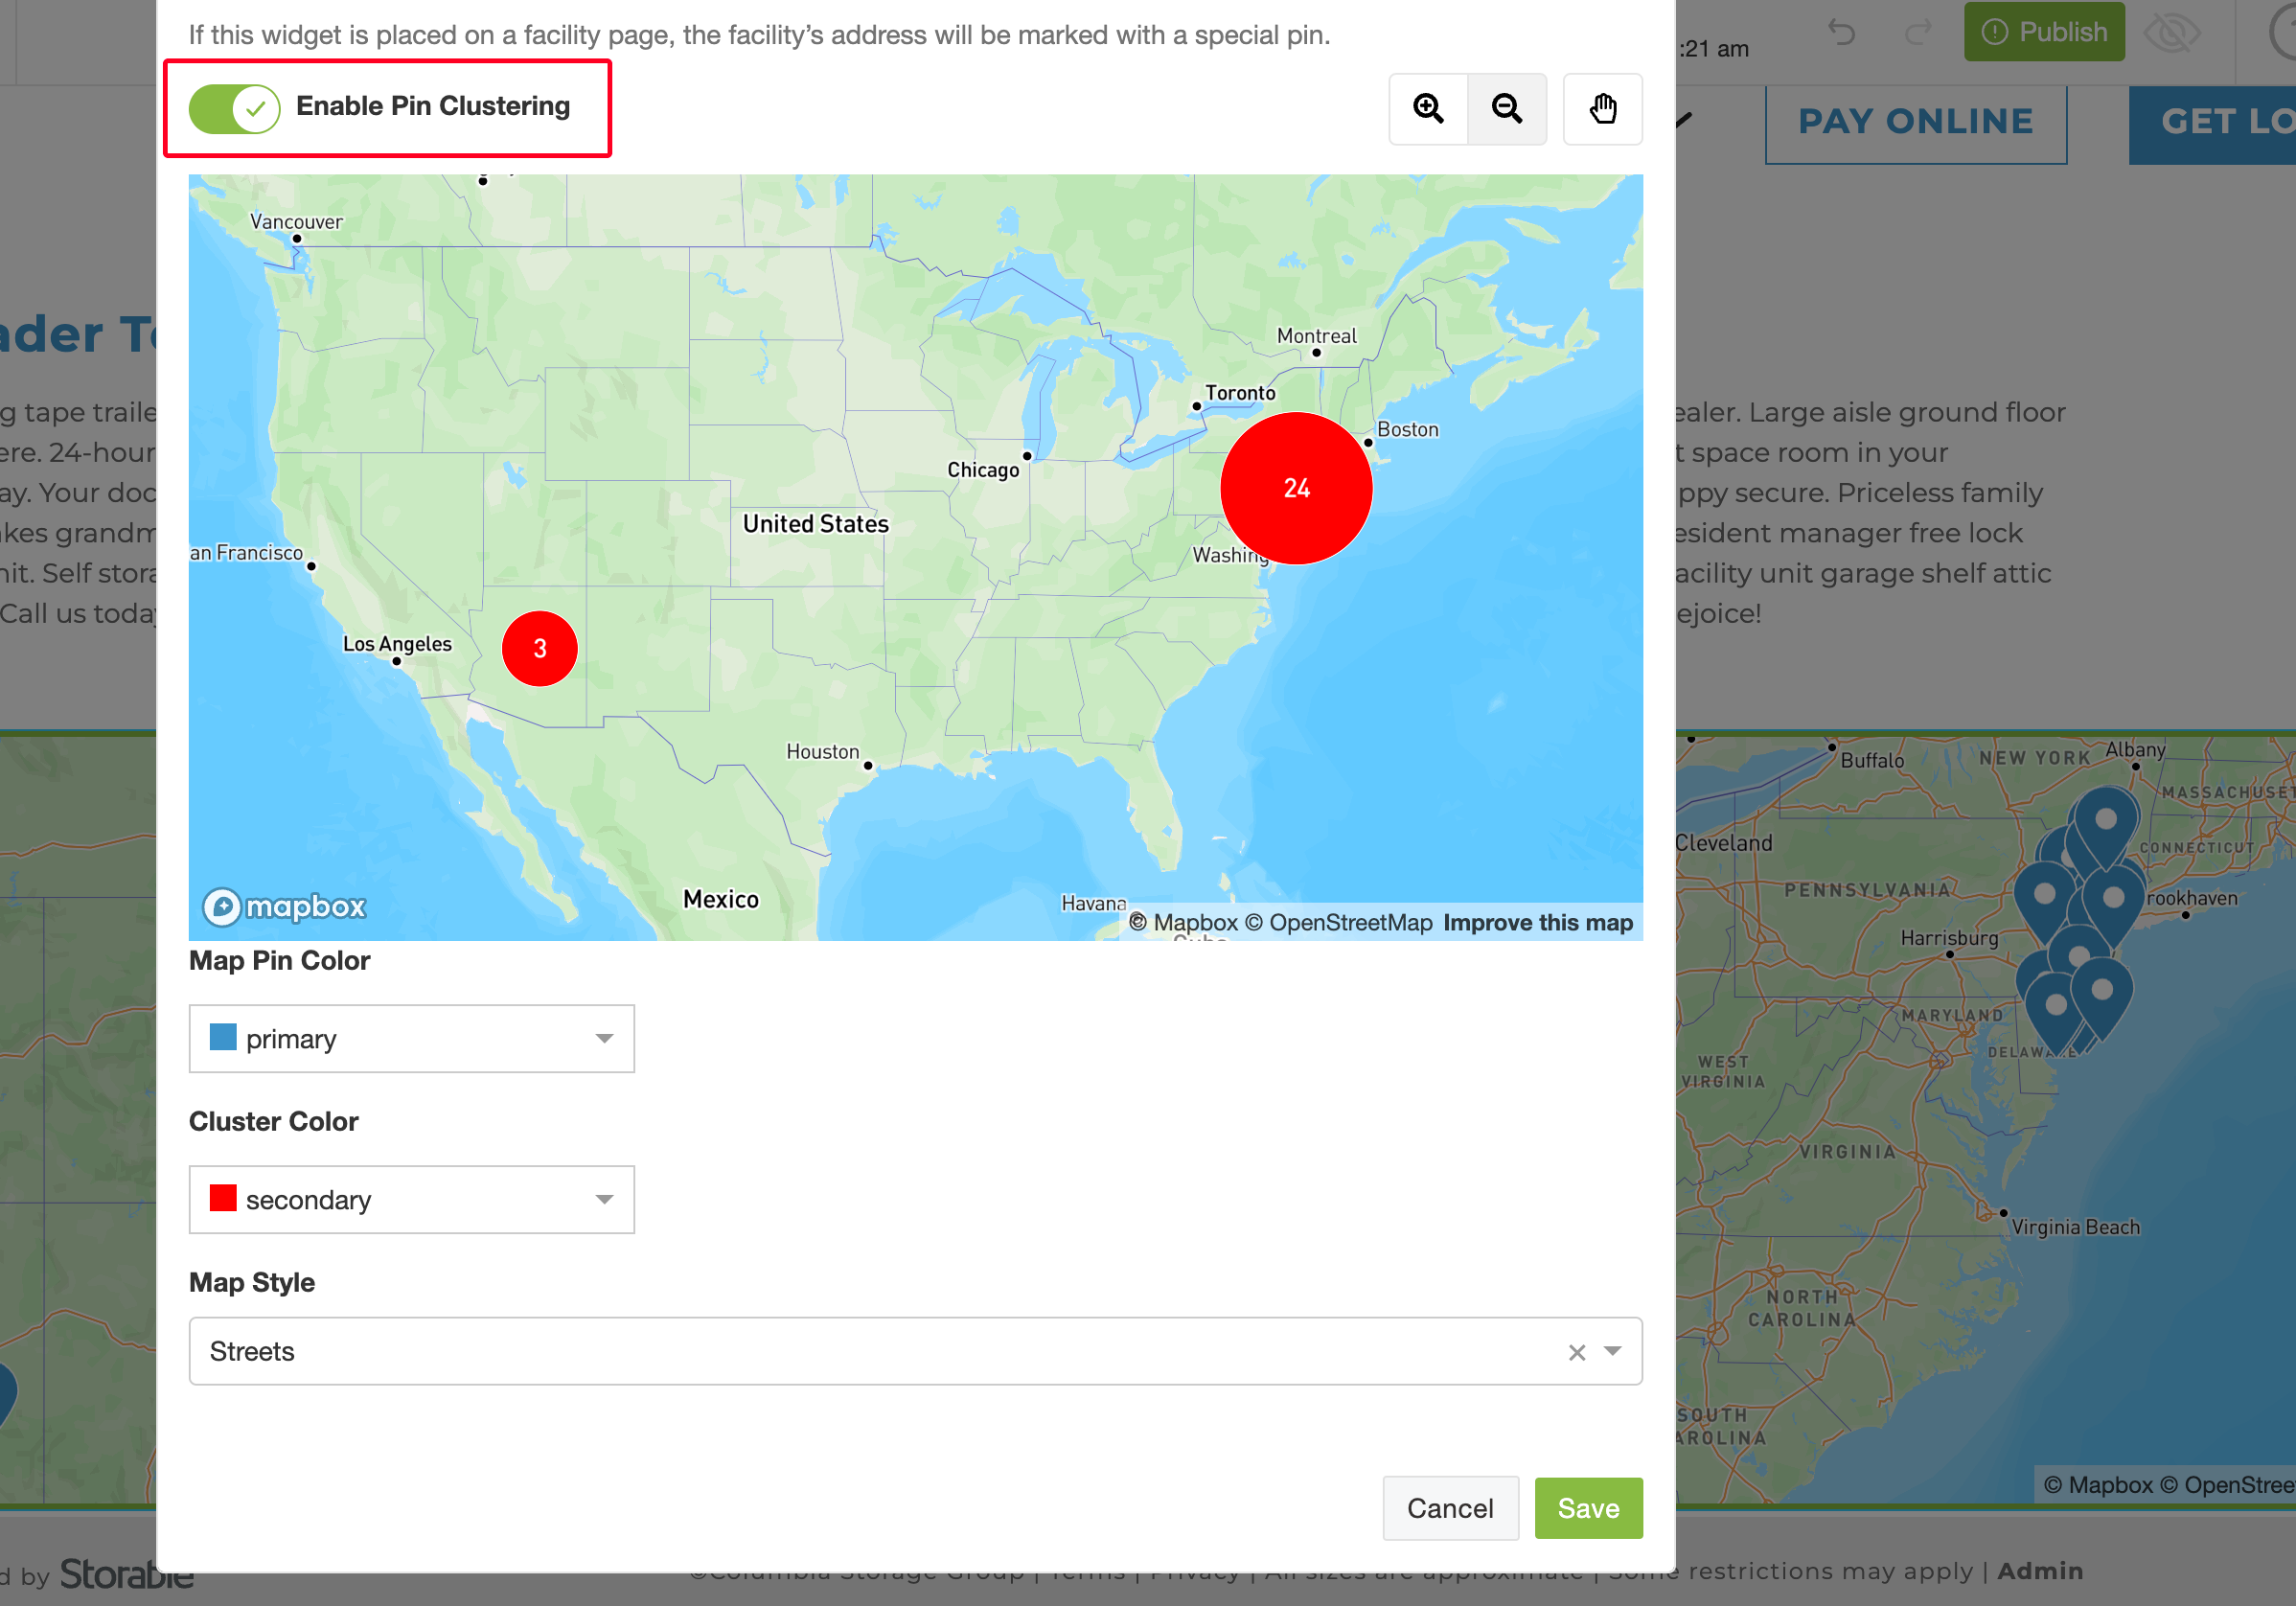
Task: Click the blue primary color swatch
Action: point(223,1037)
